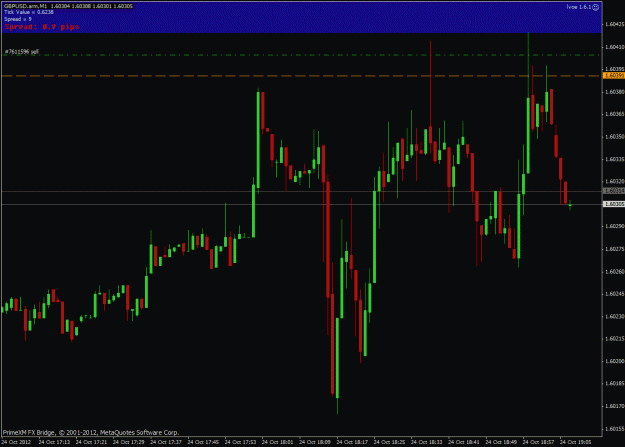Click the white "Spread = 9" label
The image size is (625, 447).
pyautogui.click(x=18, y=19)
